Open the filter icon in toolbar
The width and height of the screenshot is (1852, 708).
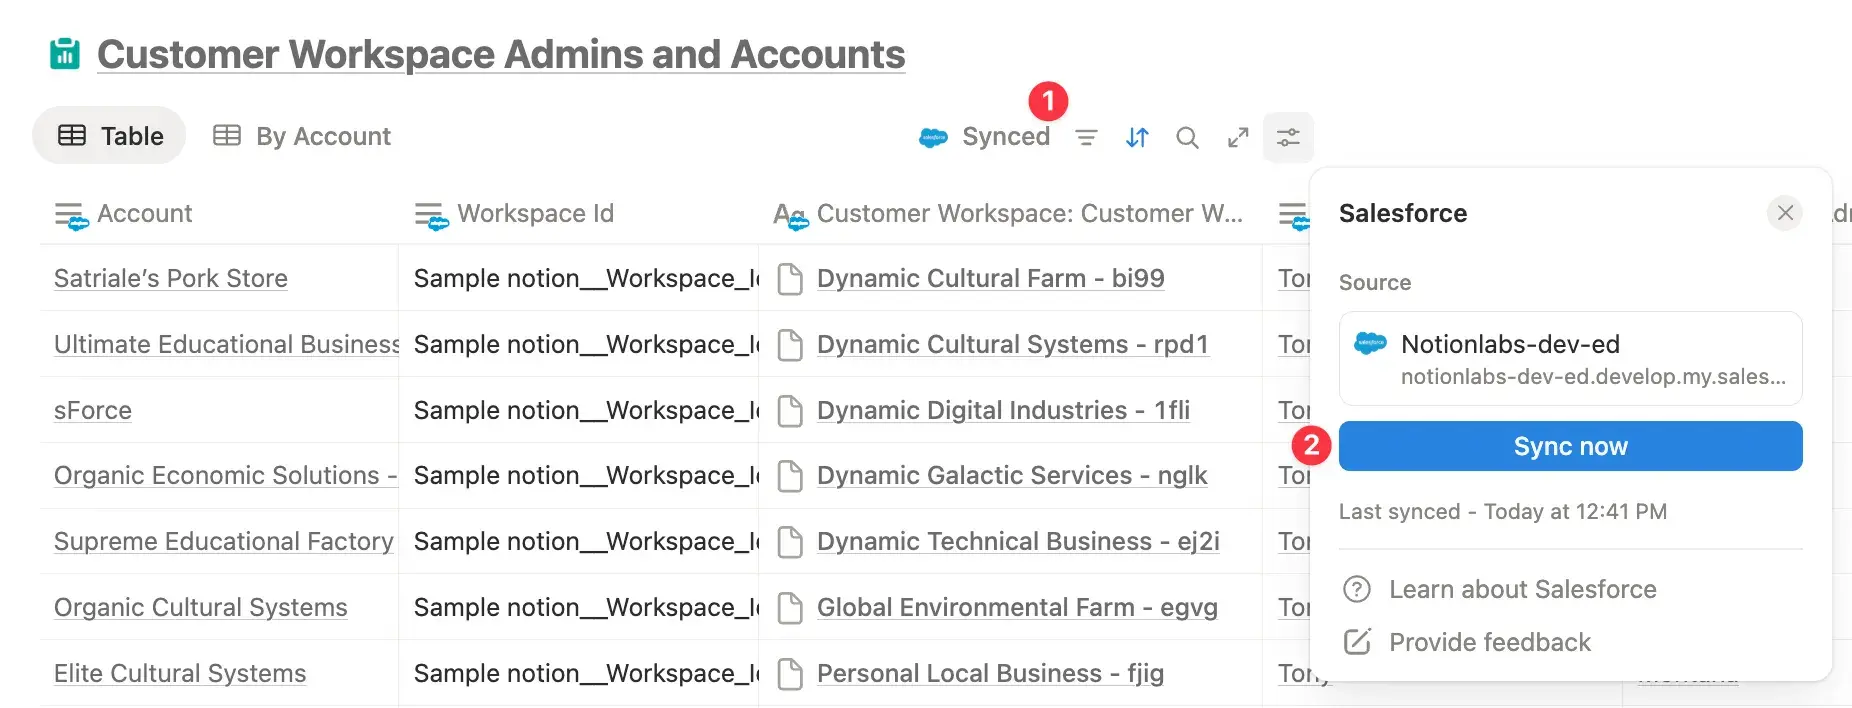(1086, 137)
